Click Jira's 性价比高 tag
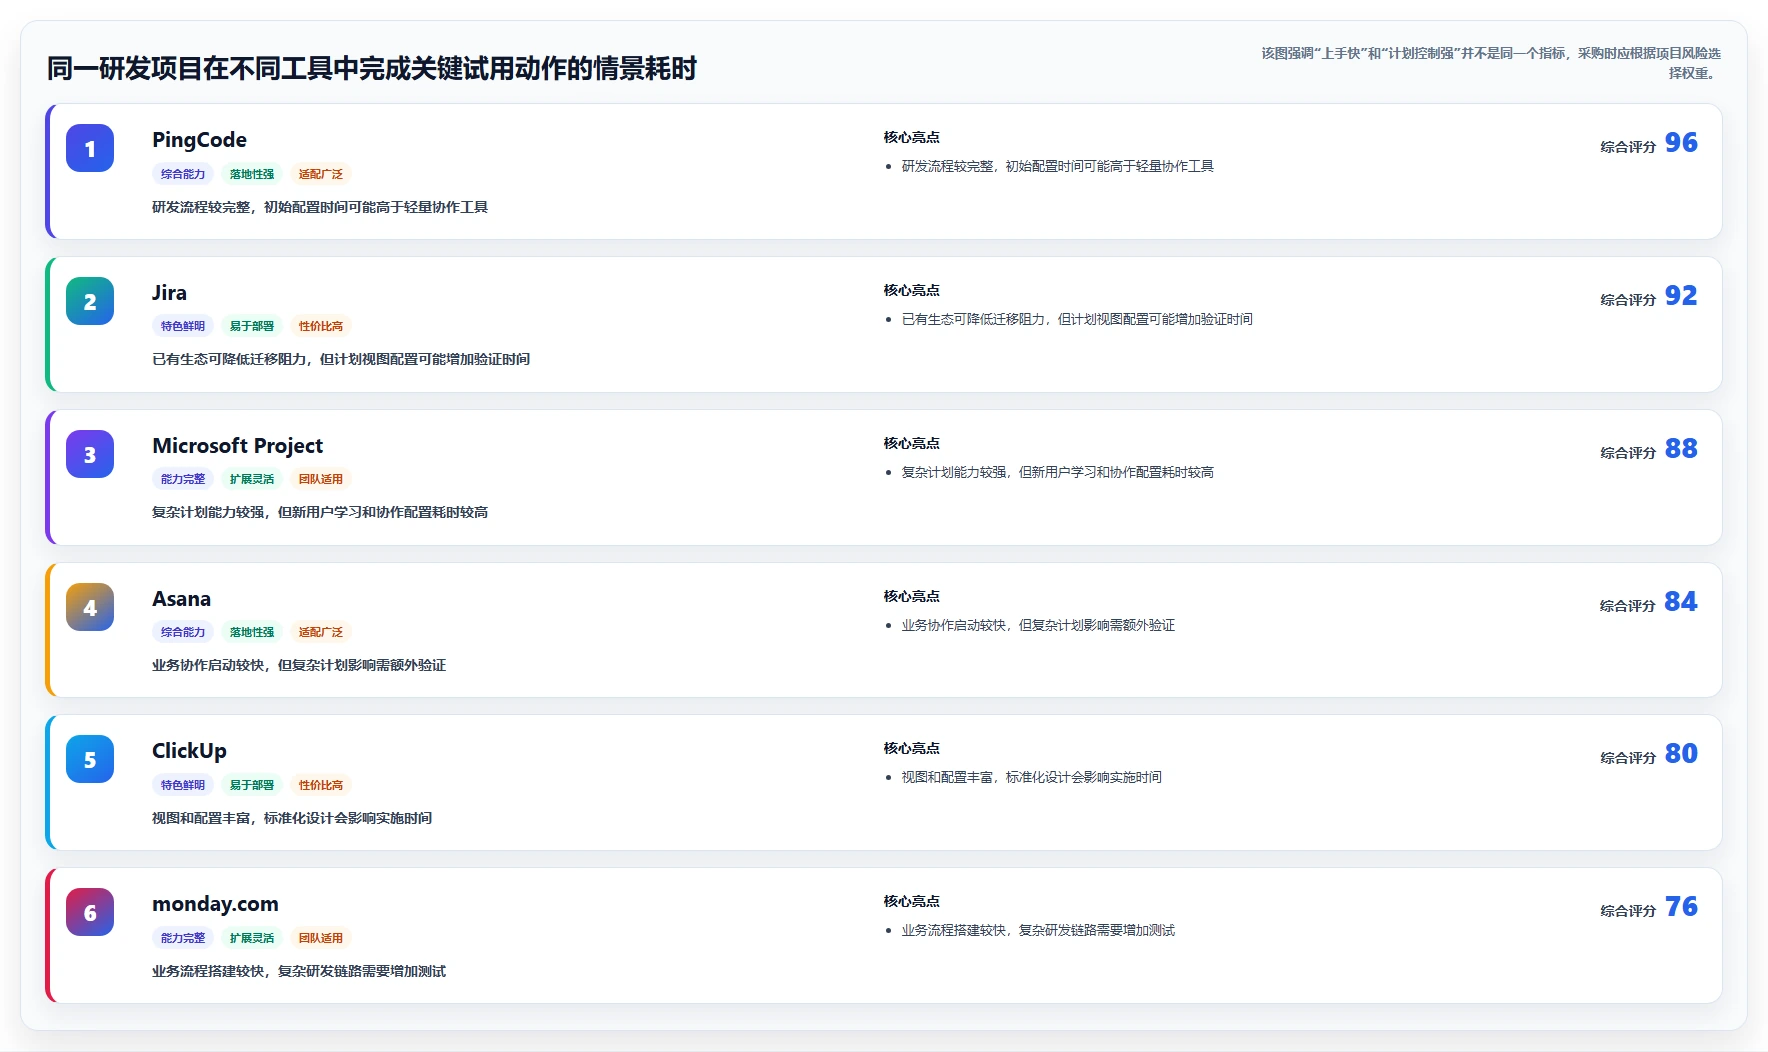 point(321,326)
